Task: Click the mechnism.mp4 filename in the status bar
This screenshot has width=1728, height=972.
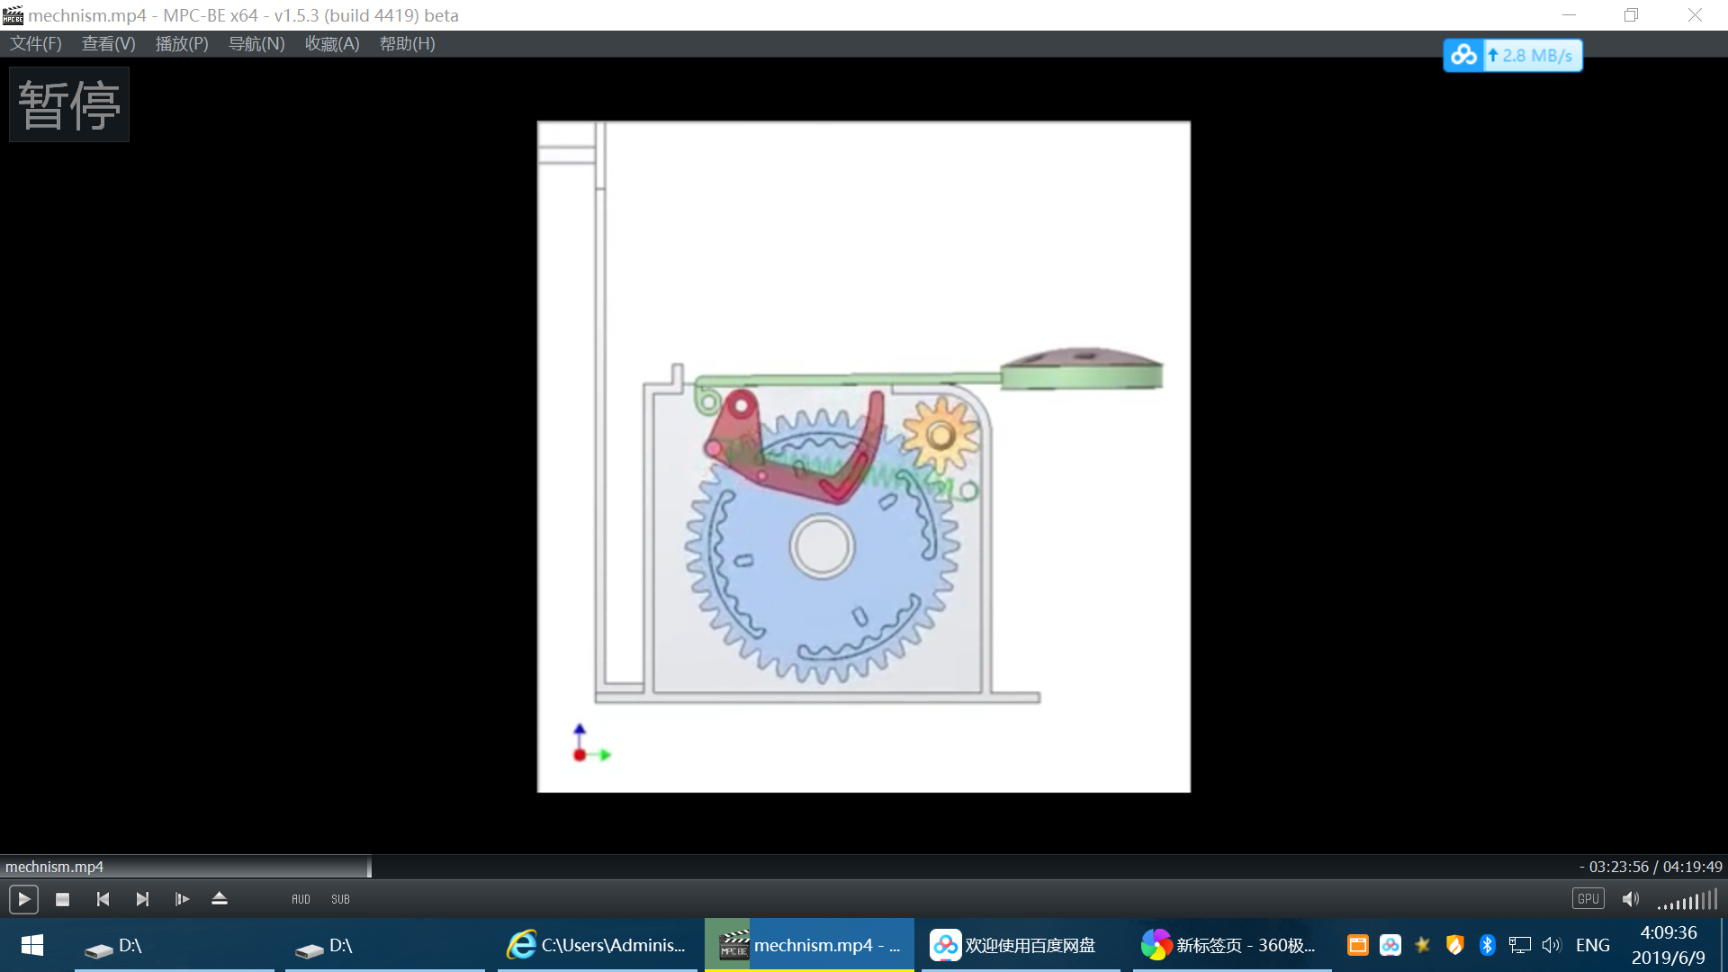Action: (54, 866)
